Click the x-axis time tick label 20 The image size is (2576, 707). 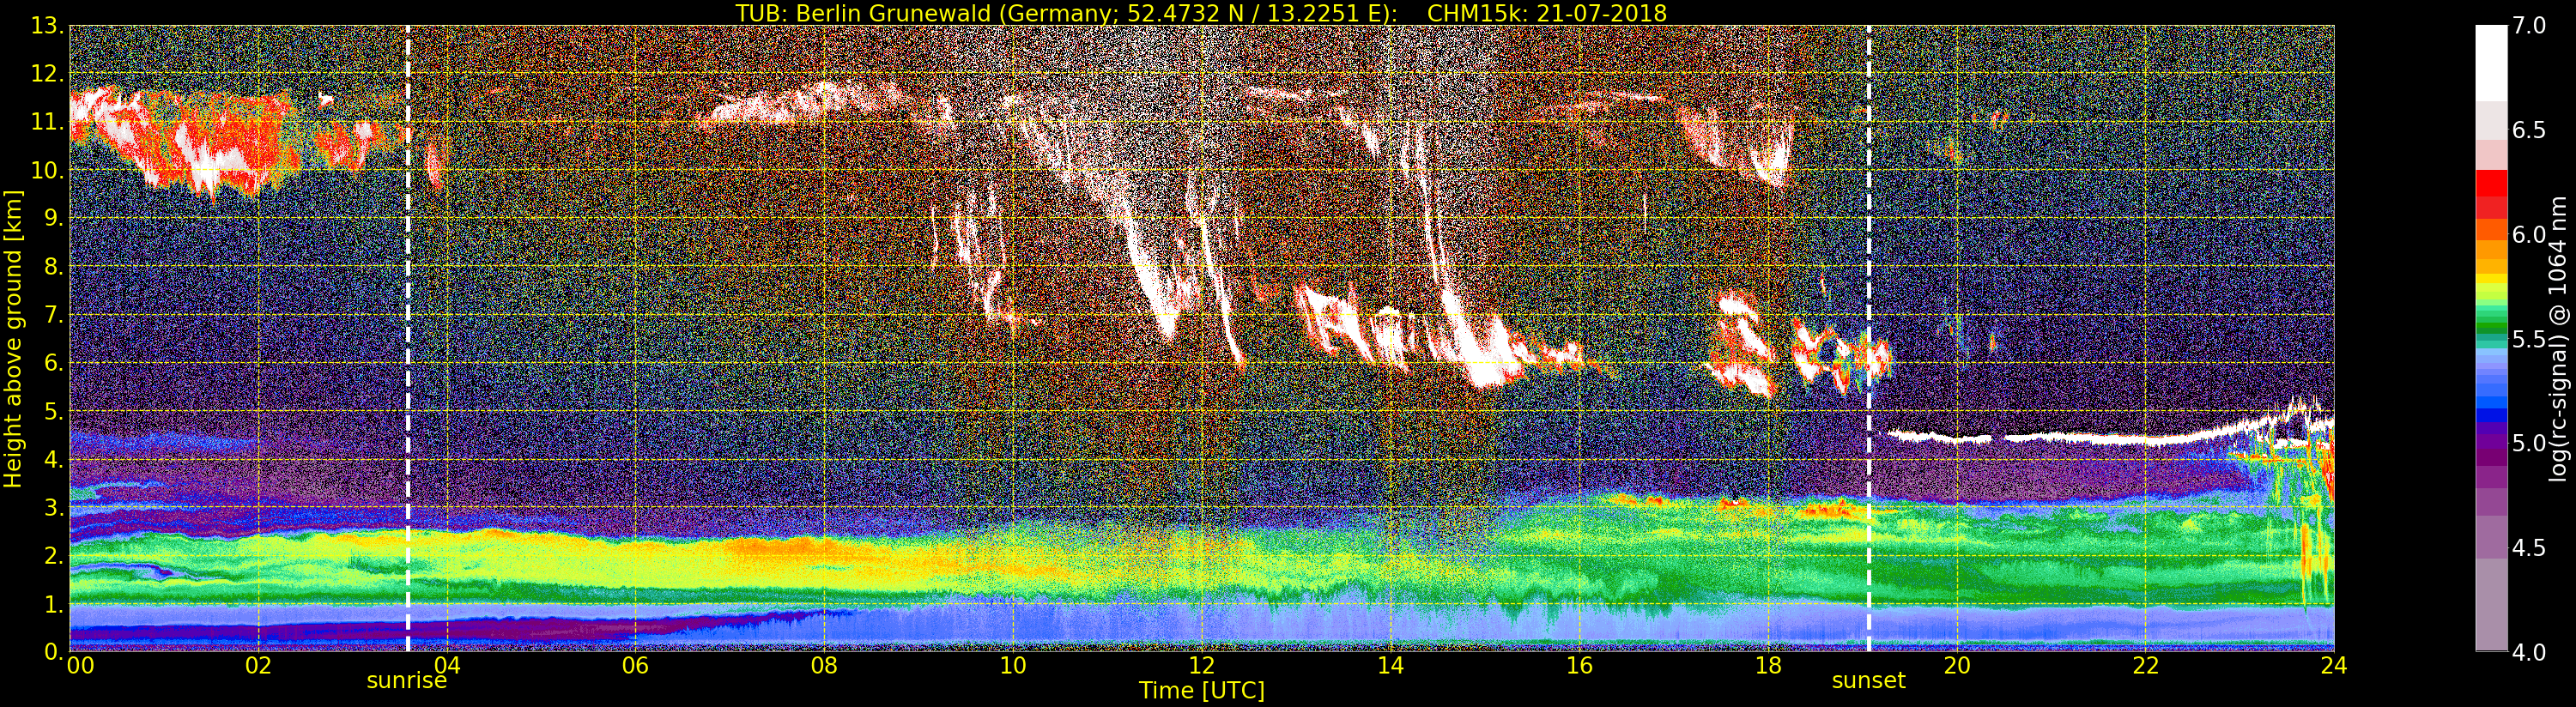coord(1956,666)
